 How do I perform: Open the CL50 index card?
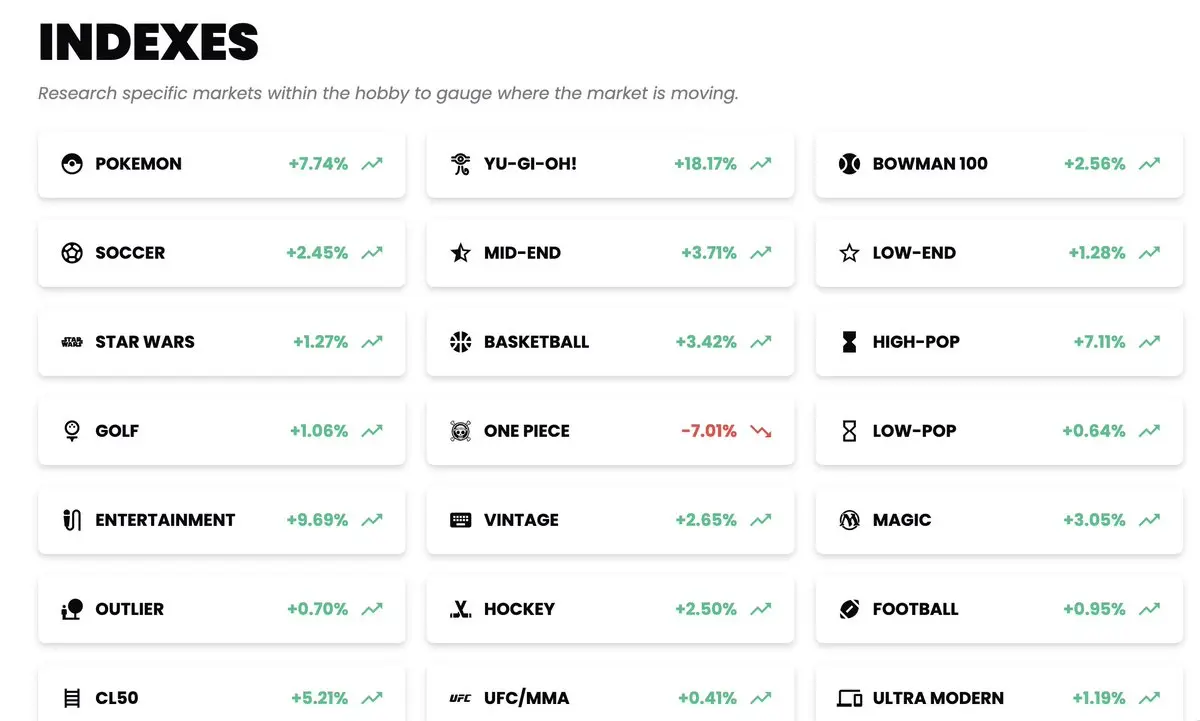click(x=222, y=693)
